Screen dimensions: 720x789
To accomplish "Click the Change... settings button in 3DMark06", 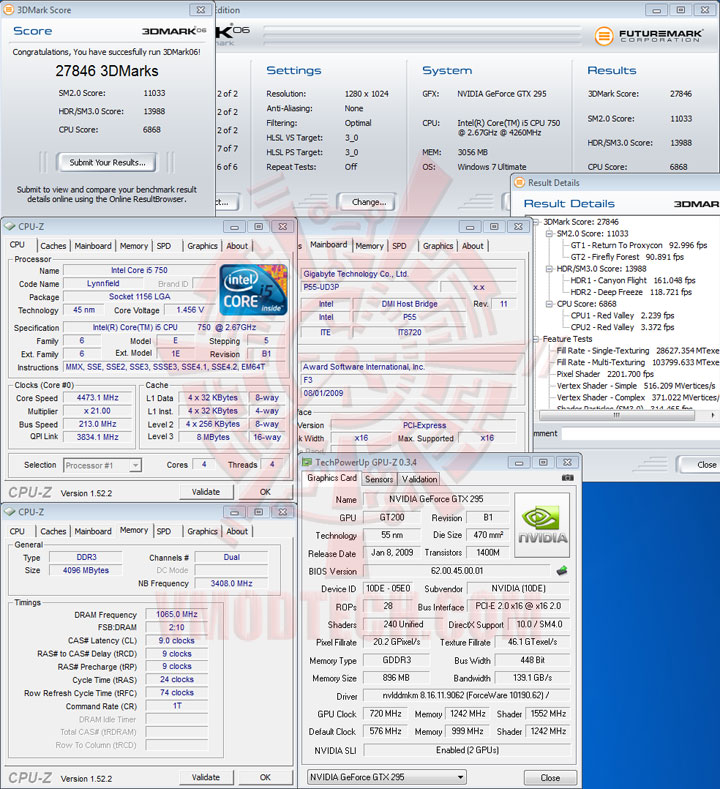I will tap(368, 202).
